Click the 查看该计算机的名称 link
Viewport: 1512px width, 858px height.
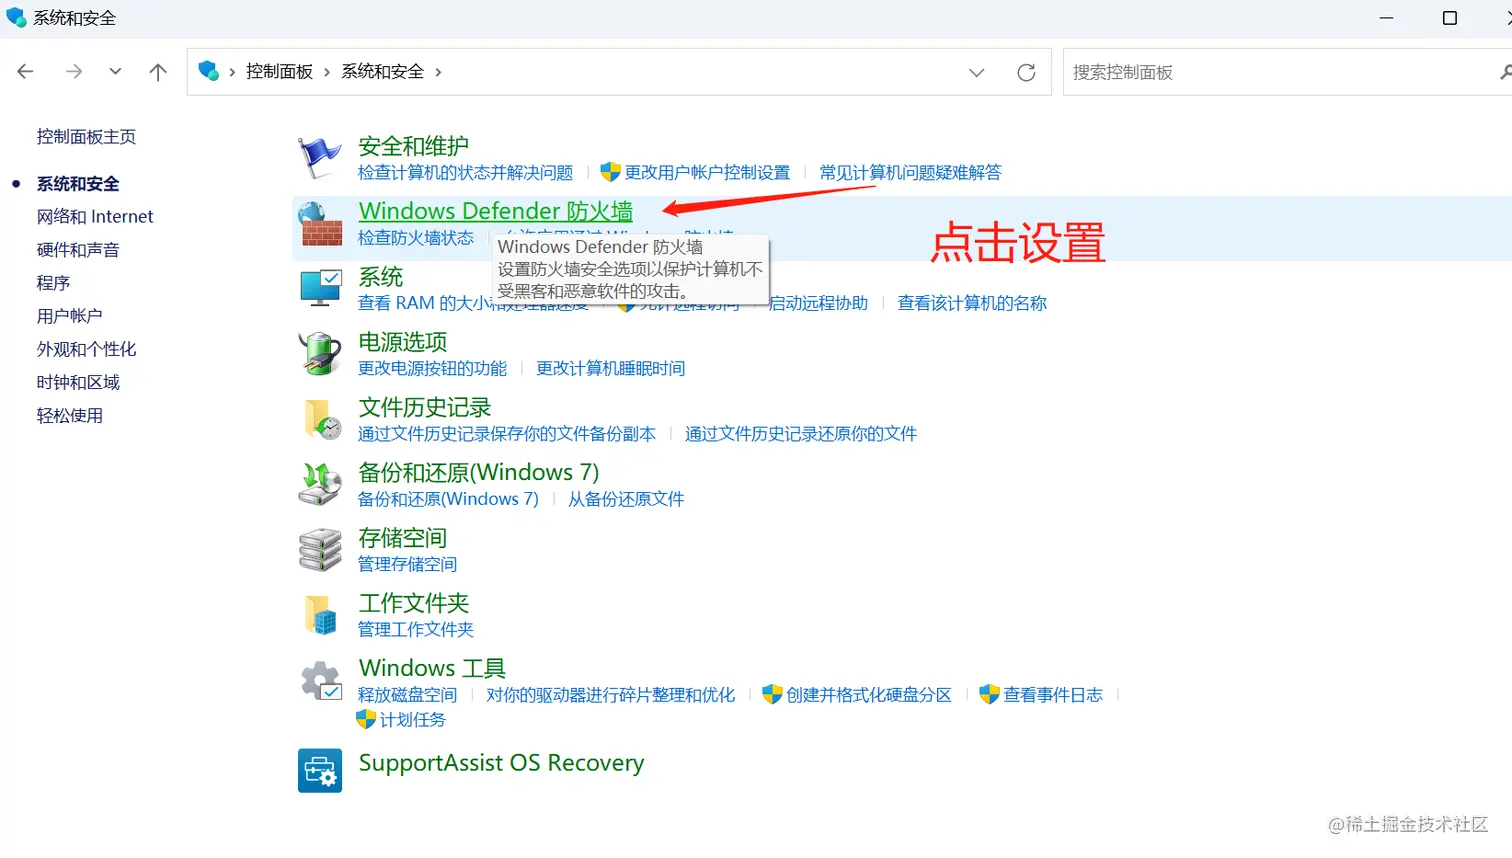972,303
